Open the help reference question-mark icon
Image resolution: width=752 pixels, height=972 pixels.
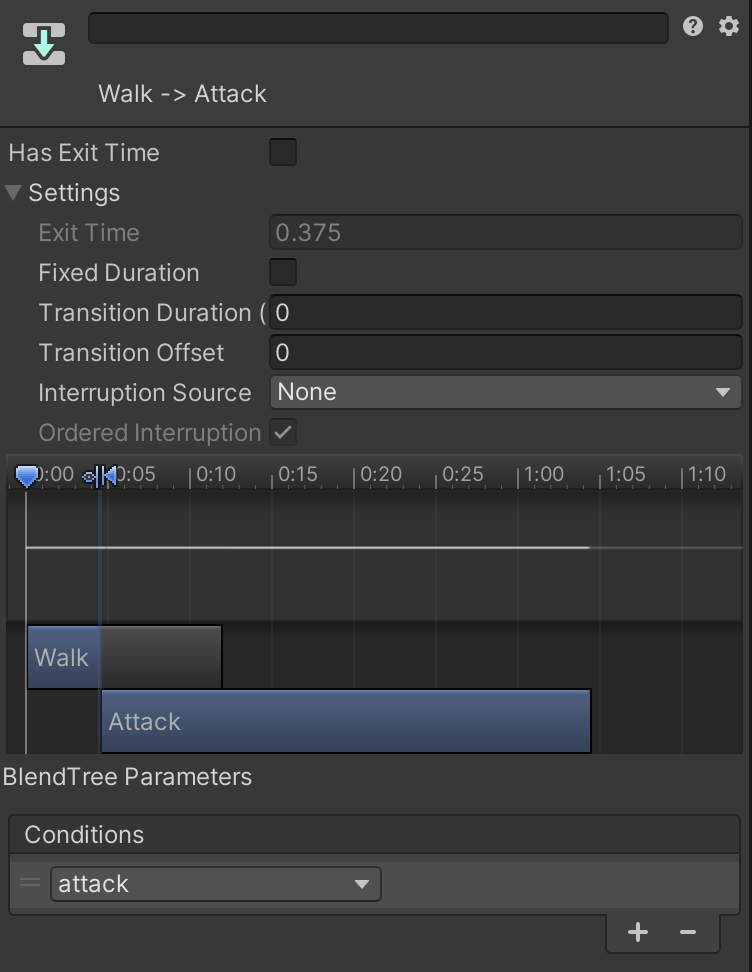click(693, 26)
